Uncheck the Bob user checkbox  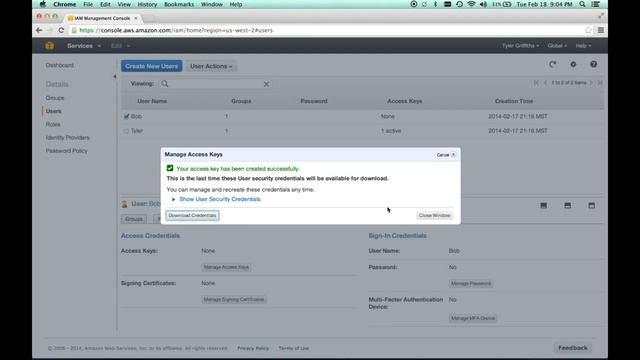[126, 116]
